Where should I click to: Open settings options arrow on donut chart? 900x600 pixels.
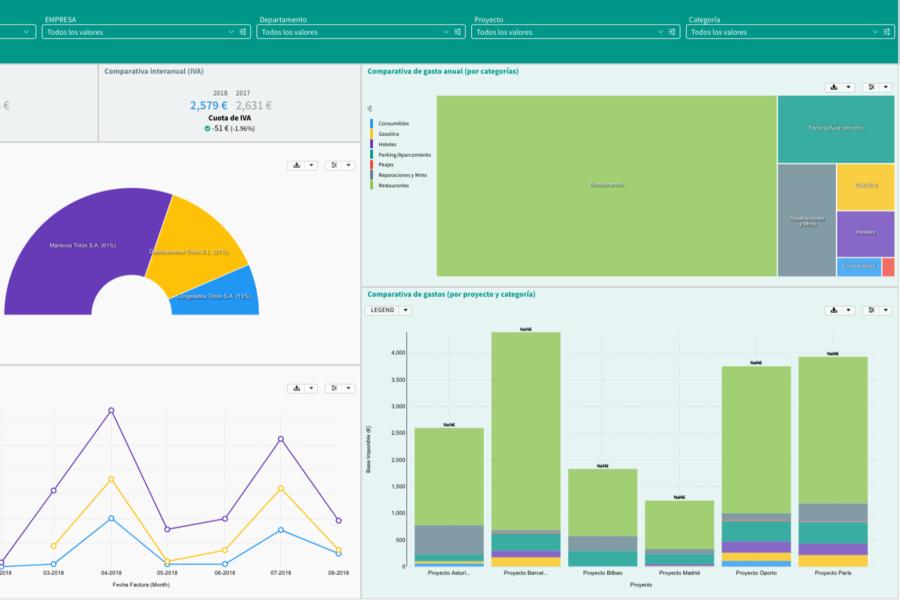[x=348, y=165]
